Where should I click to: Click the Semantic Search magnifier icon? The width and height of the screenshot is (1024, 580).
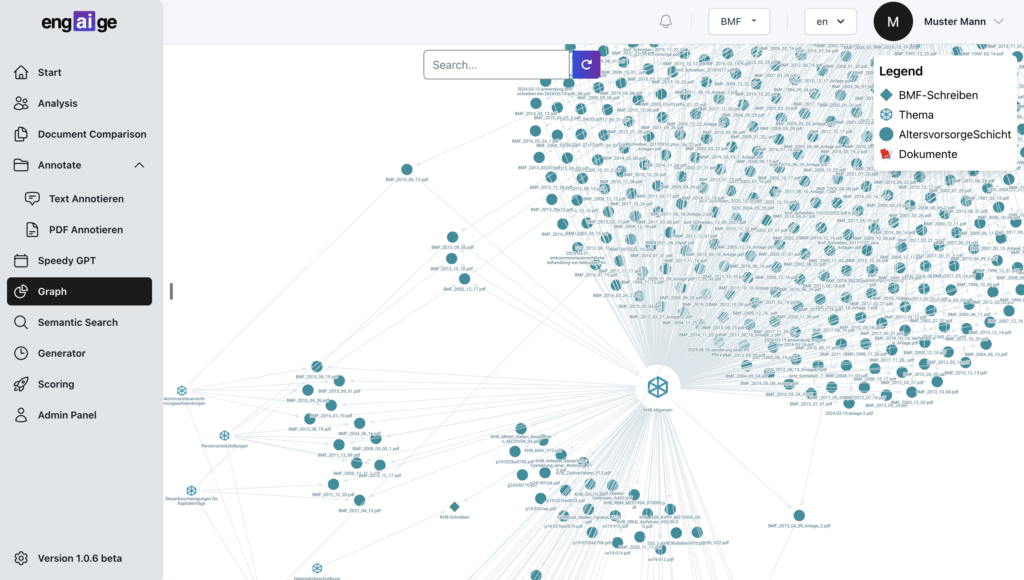[21, 322]
